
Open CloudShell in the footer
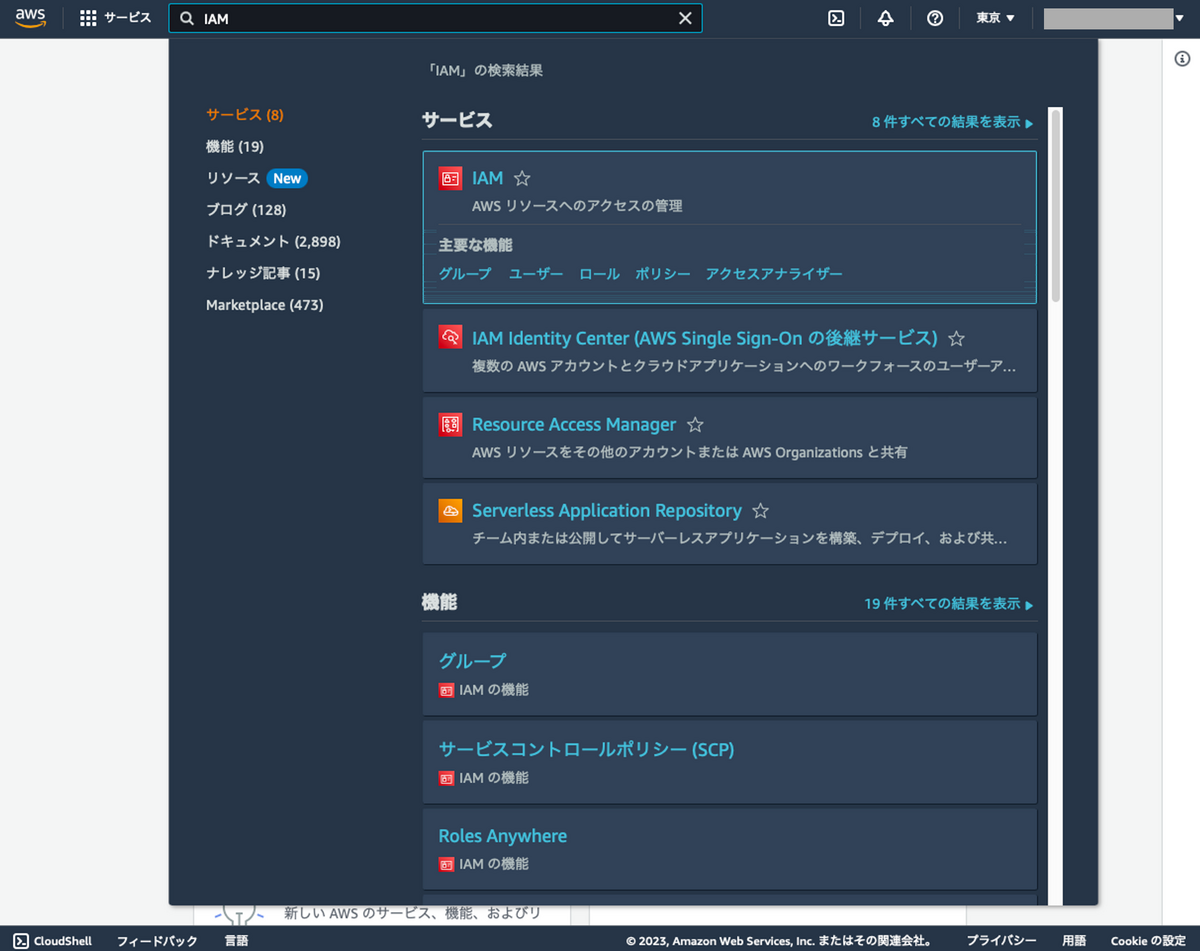tap(53, 941)
